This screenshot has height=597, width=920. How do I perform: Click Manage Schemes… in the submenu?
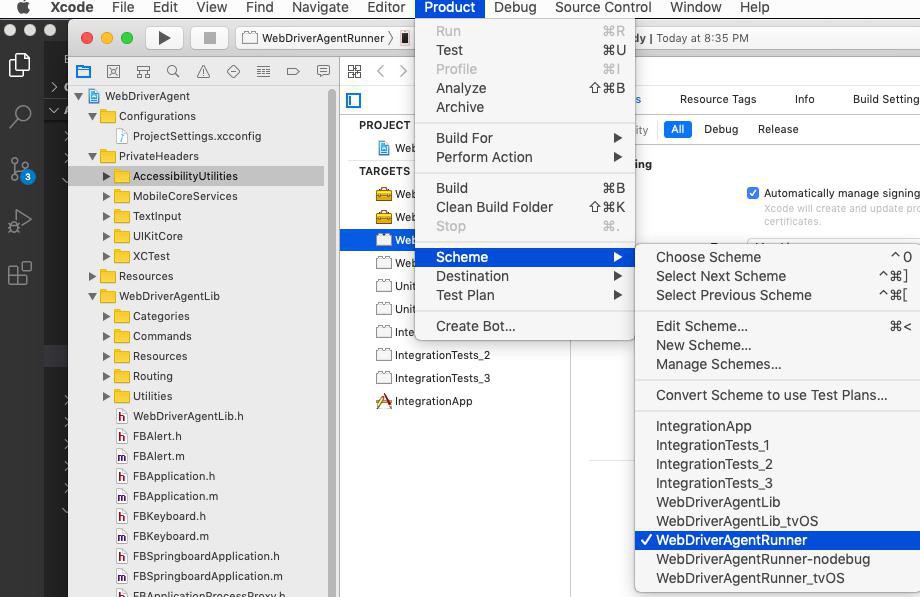coord(777,365)
